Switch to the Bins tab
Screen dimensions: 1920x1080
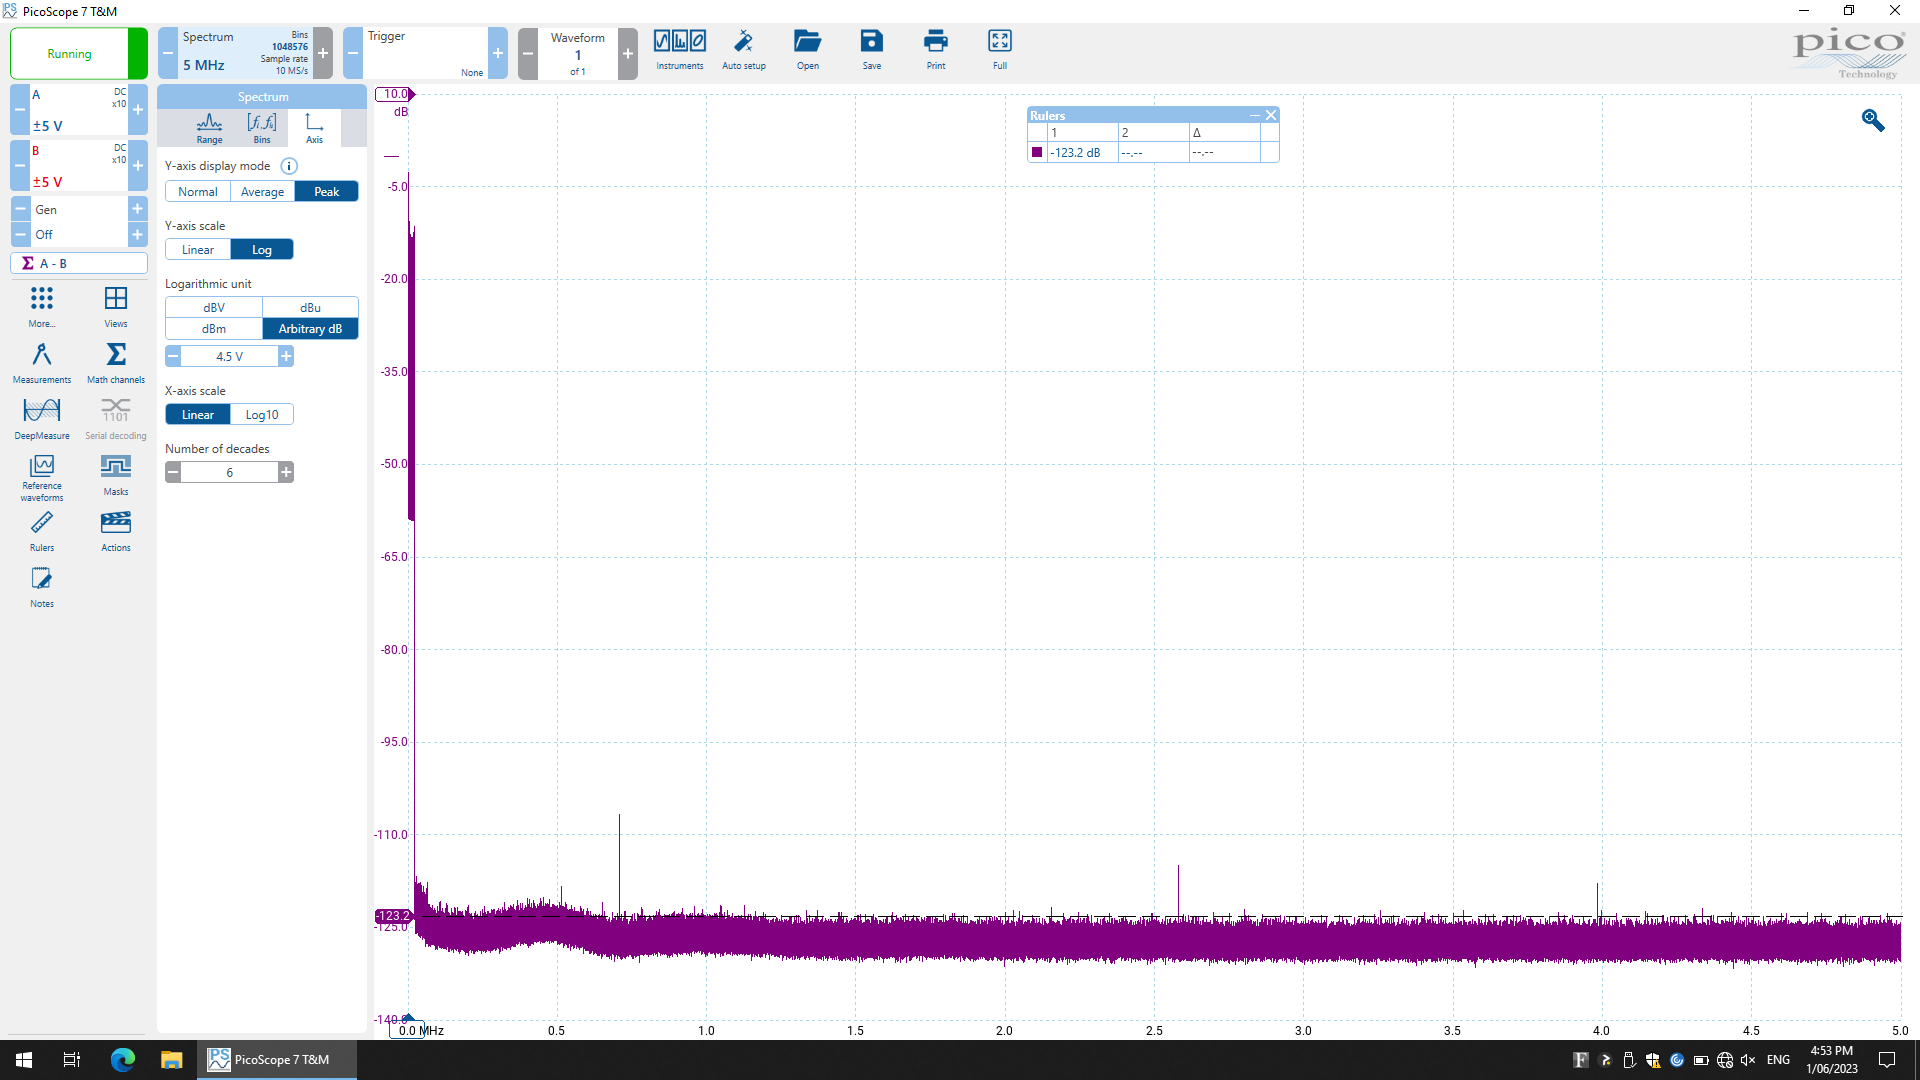point(262,127)
